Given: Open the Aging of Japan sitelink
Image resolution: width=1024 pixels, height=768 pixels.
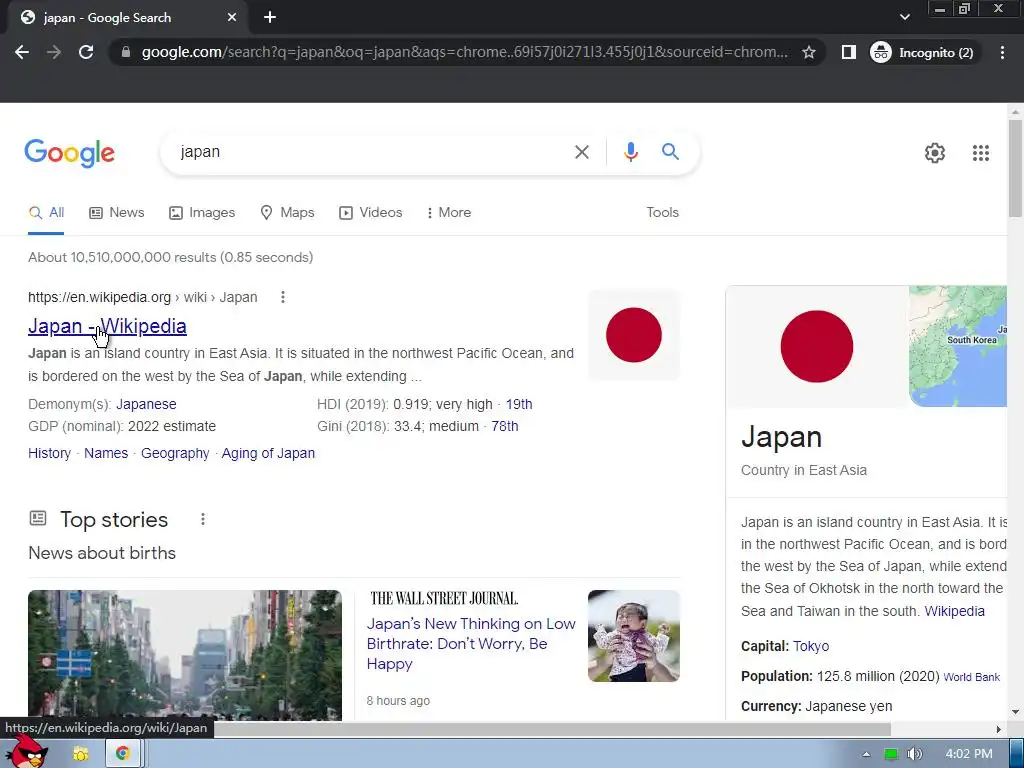Looking at the screenshot, I should point(268,453).
